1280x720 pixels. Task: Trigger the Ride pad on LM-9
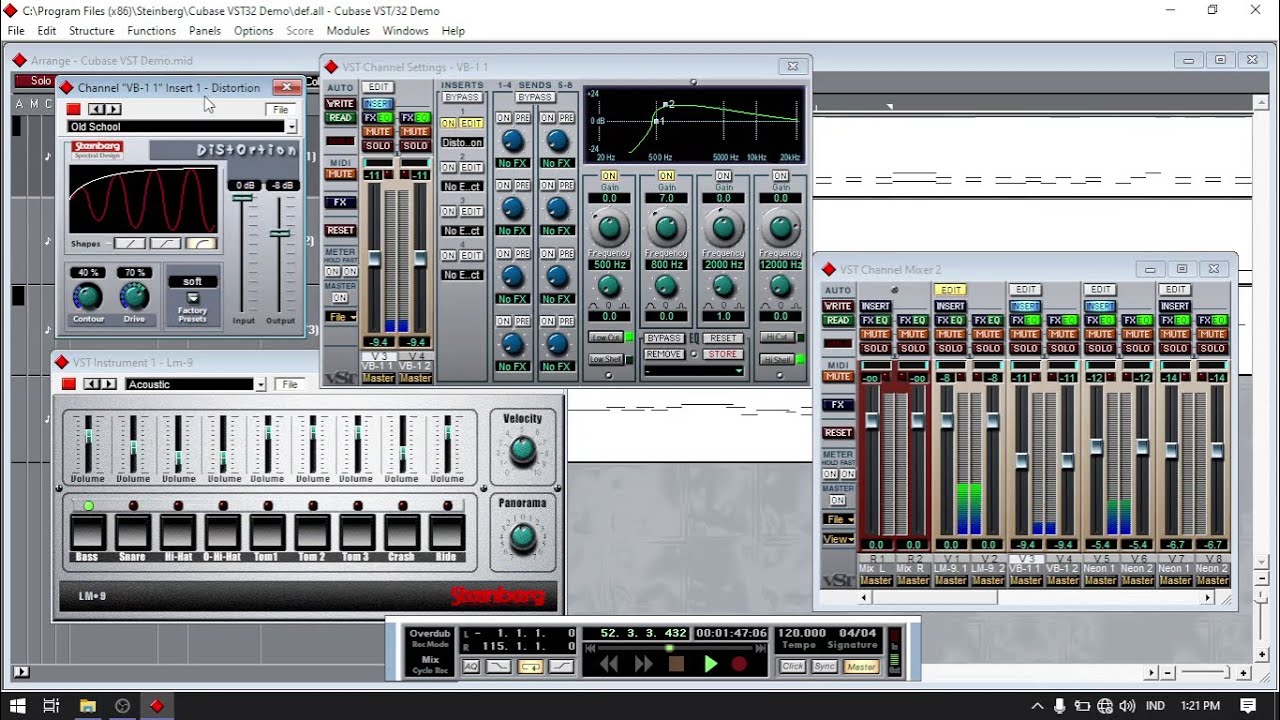pos(446,532)
